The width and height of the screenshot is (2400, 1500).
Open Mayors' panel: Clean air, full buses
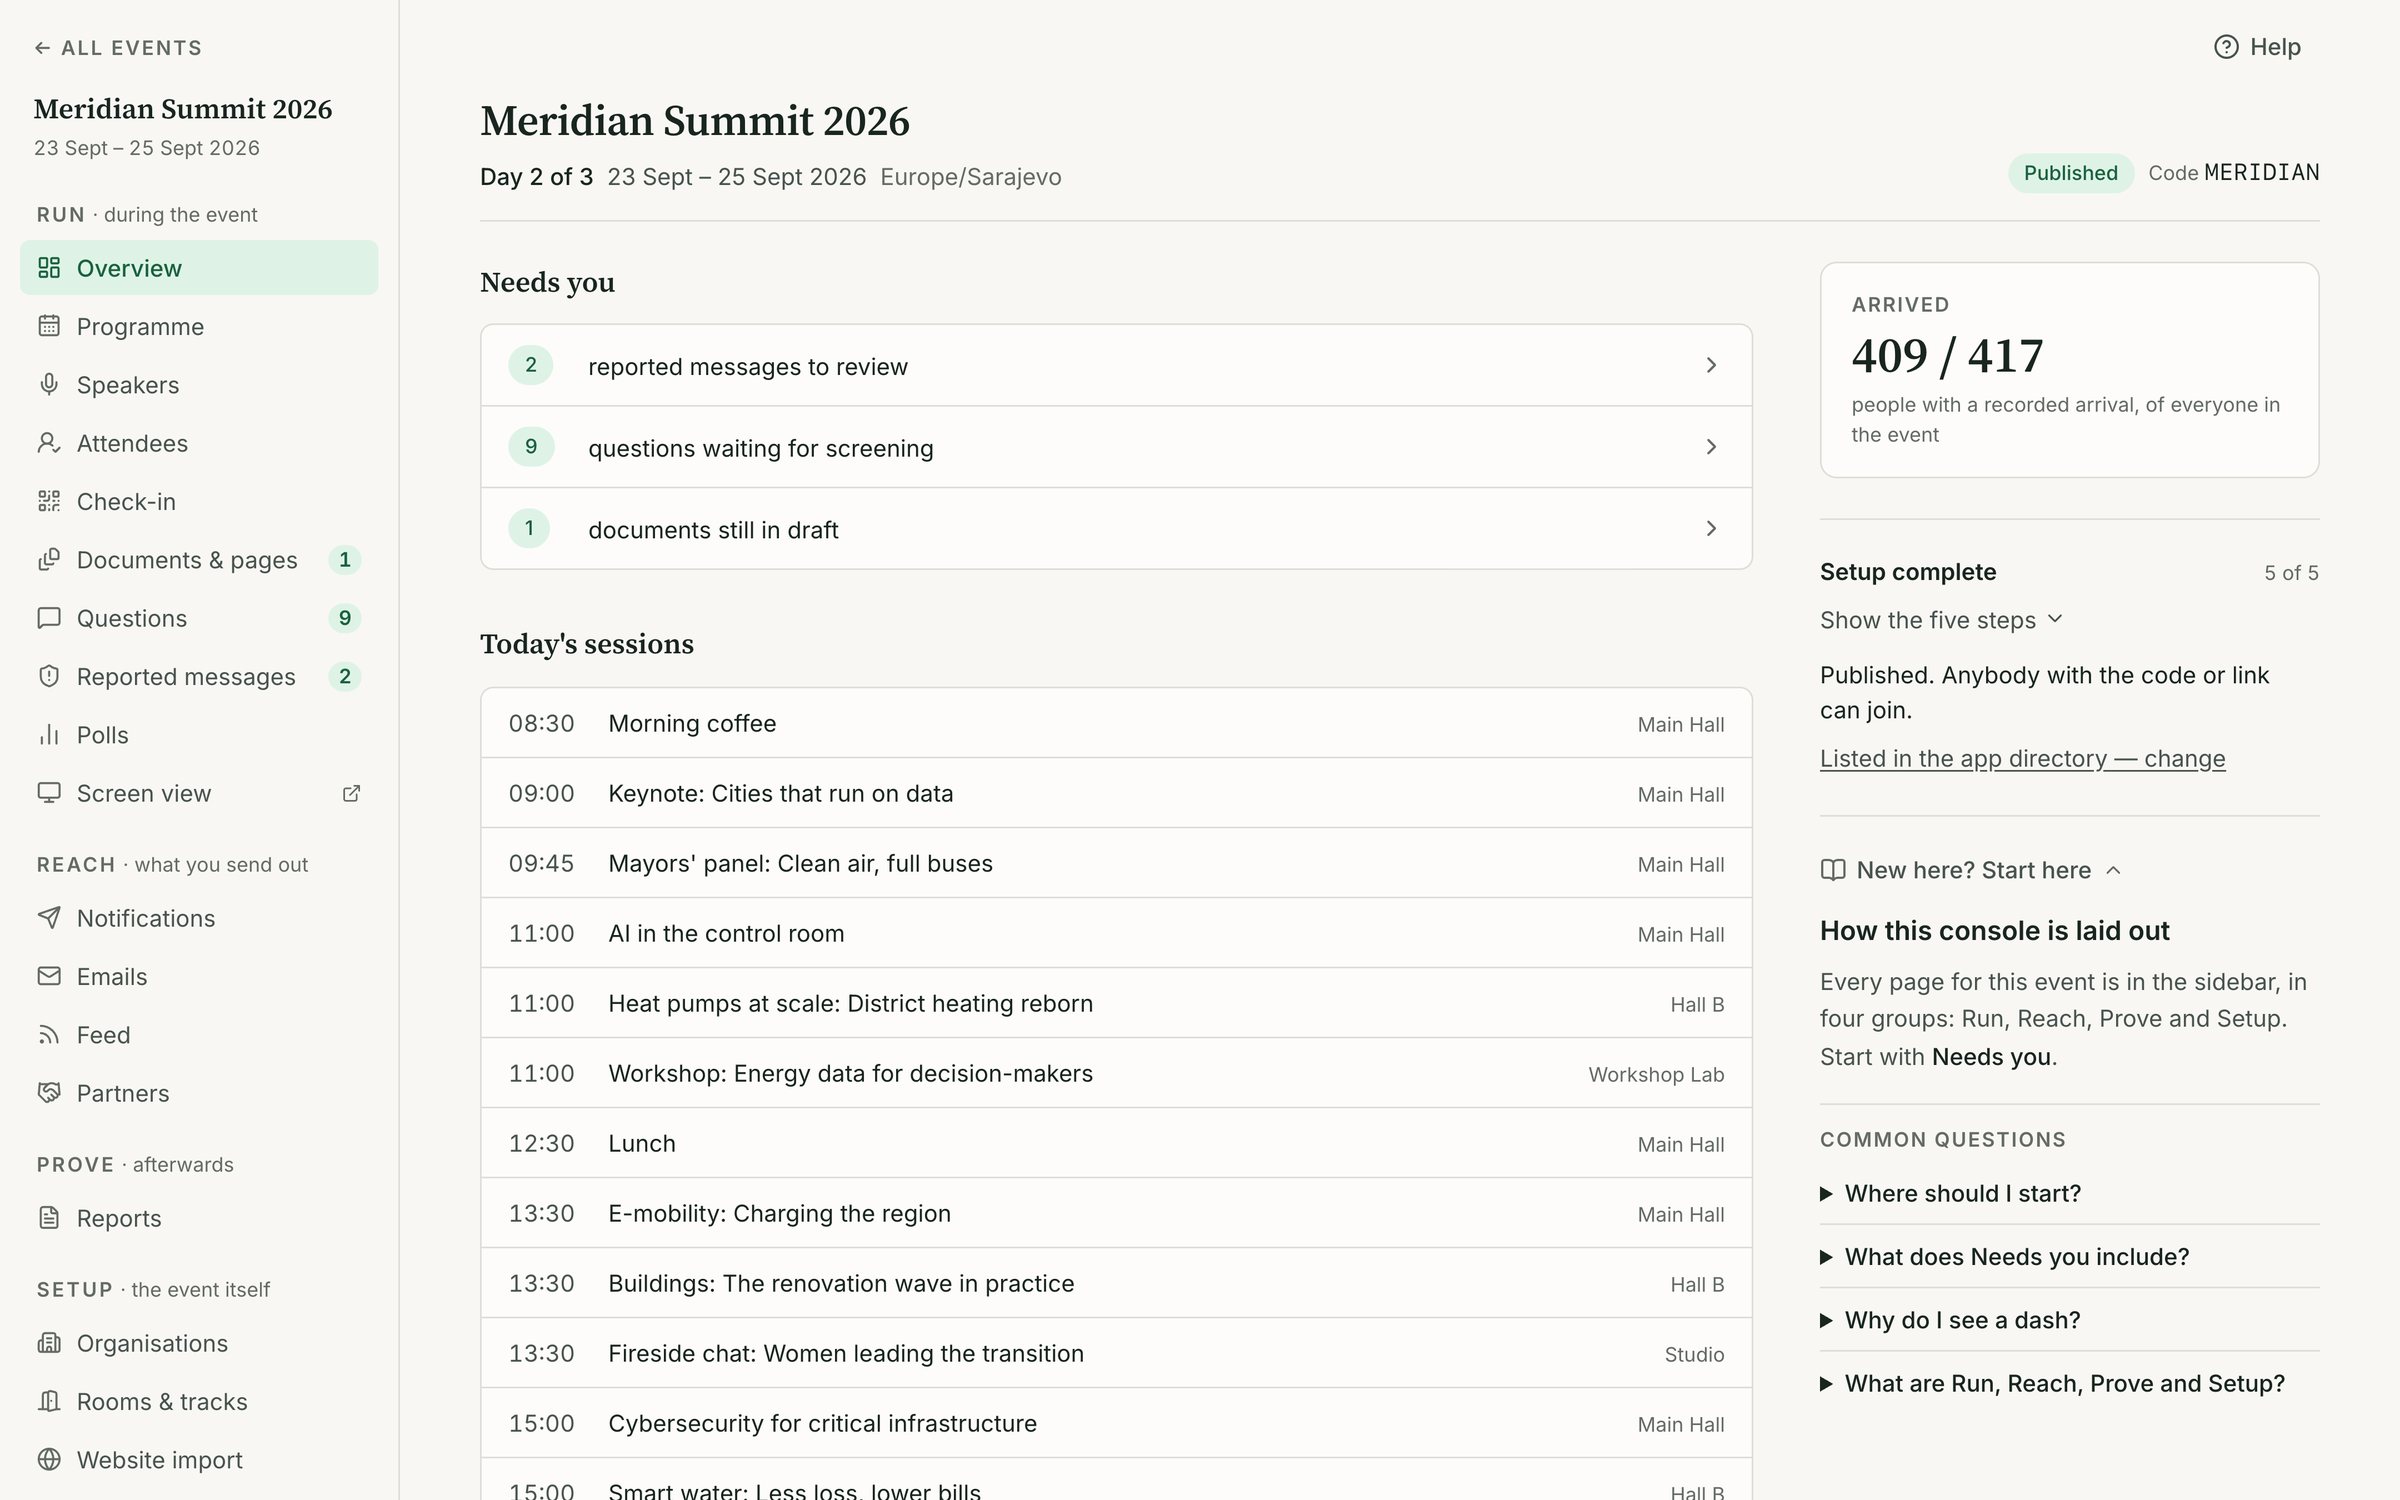click(1116, 863)
